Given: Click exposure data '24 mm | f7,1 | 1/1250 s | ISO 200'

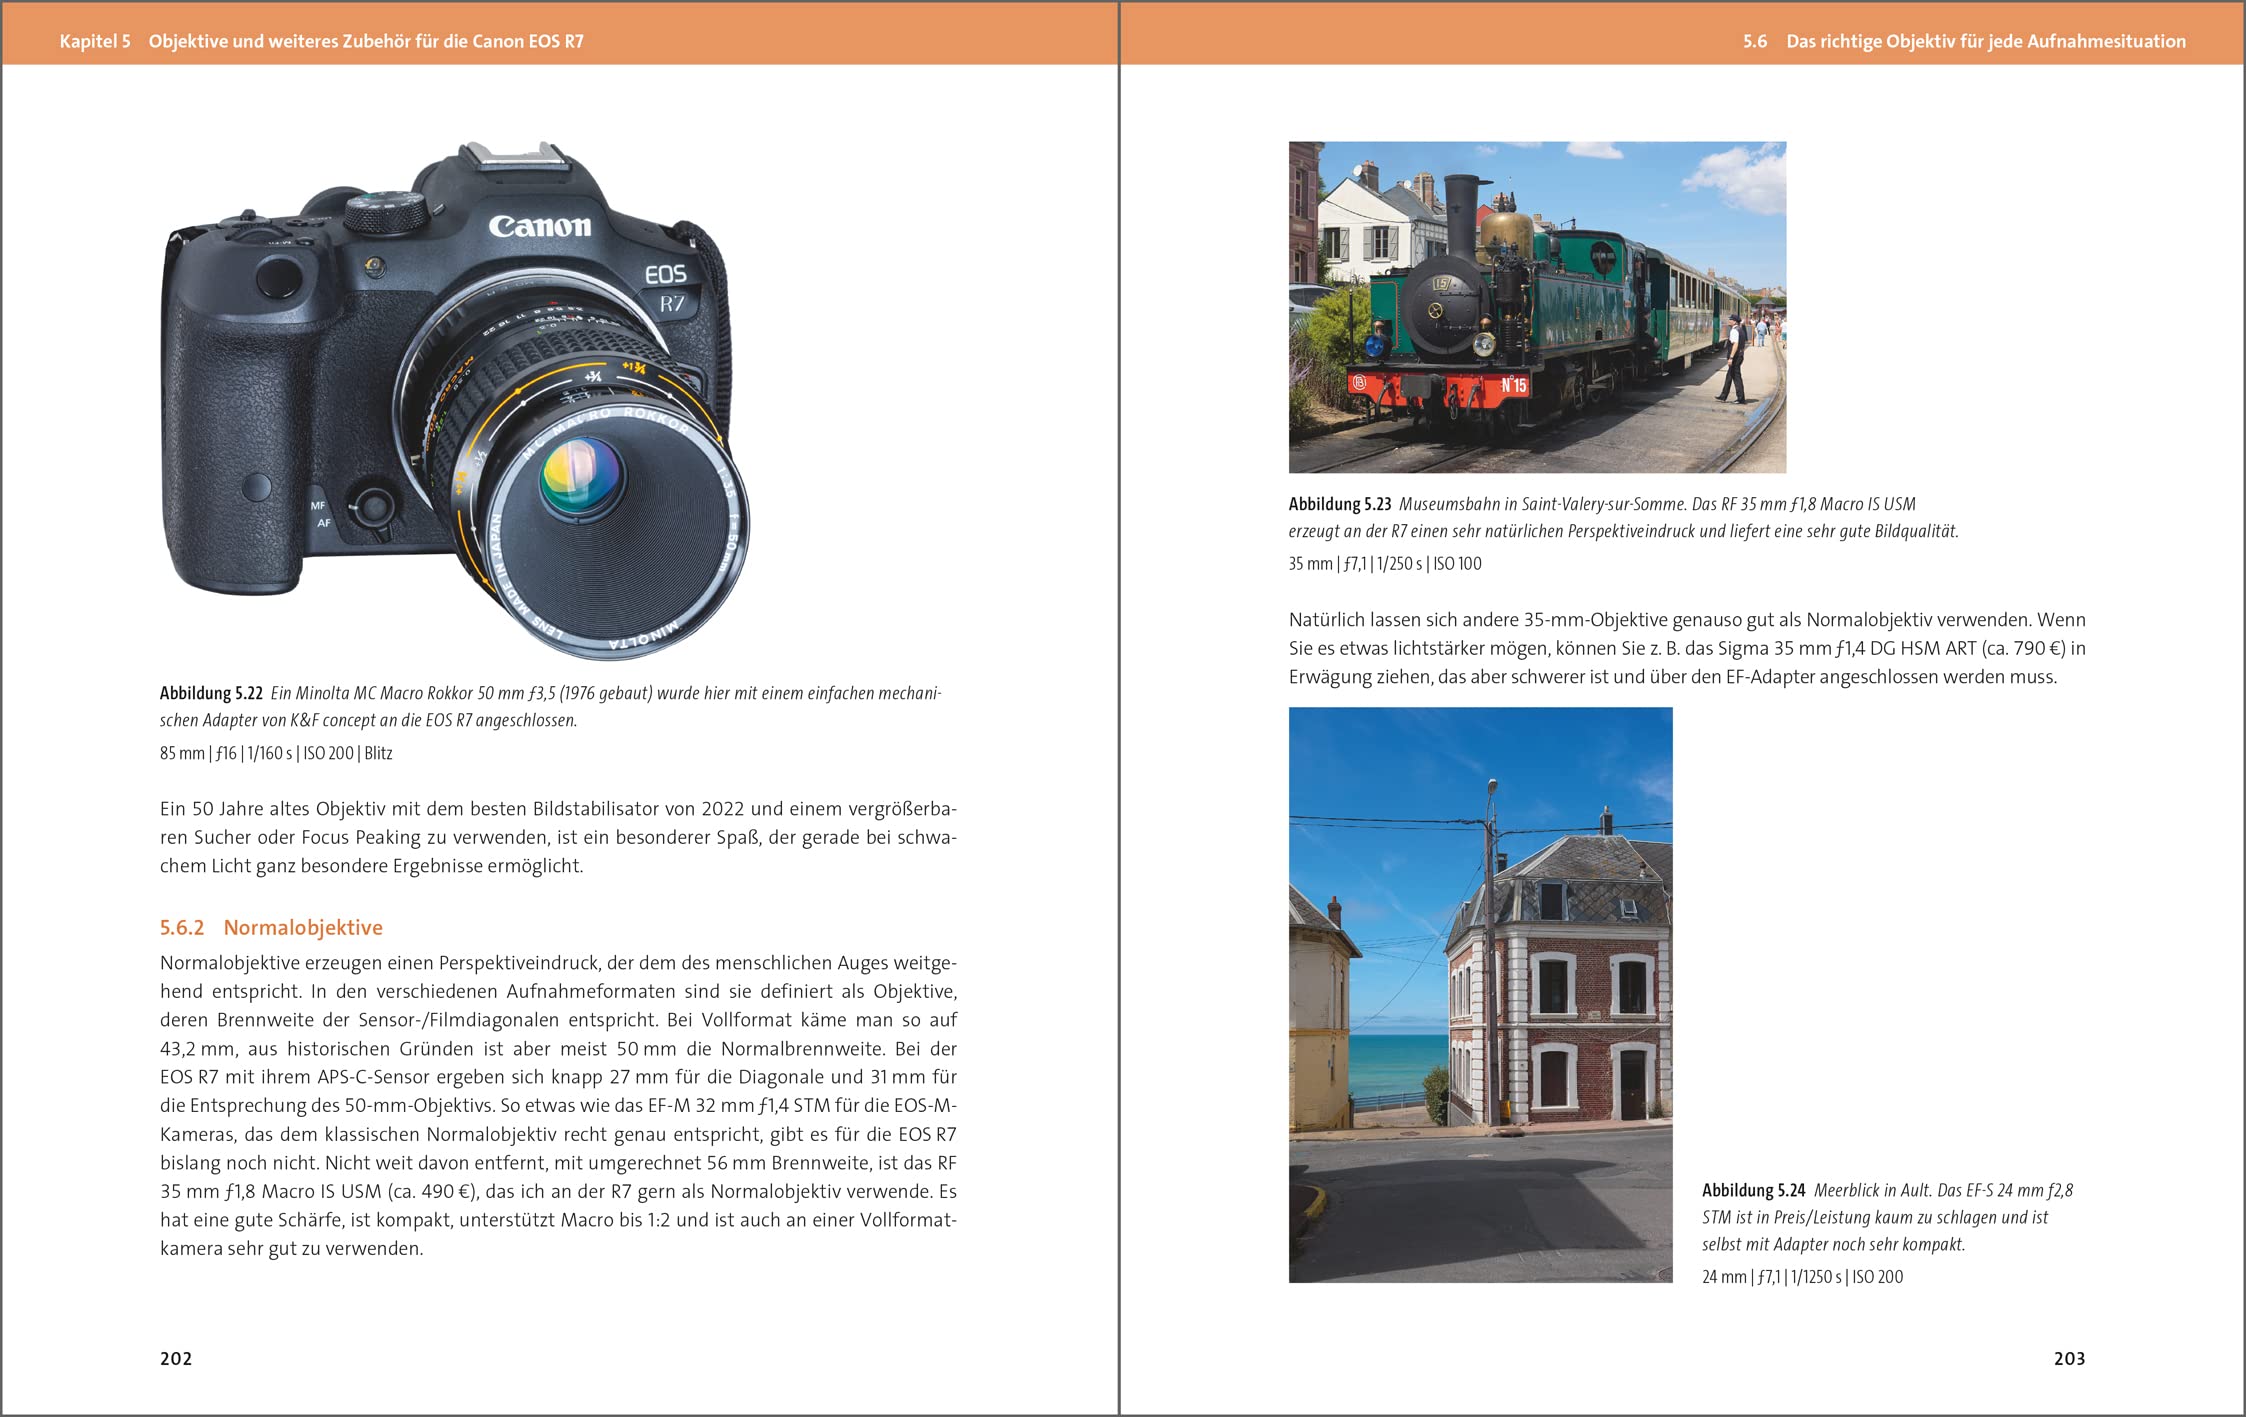Looking at the screenshot, I should coord(1802,1277).
